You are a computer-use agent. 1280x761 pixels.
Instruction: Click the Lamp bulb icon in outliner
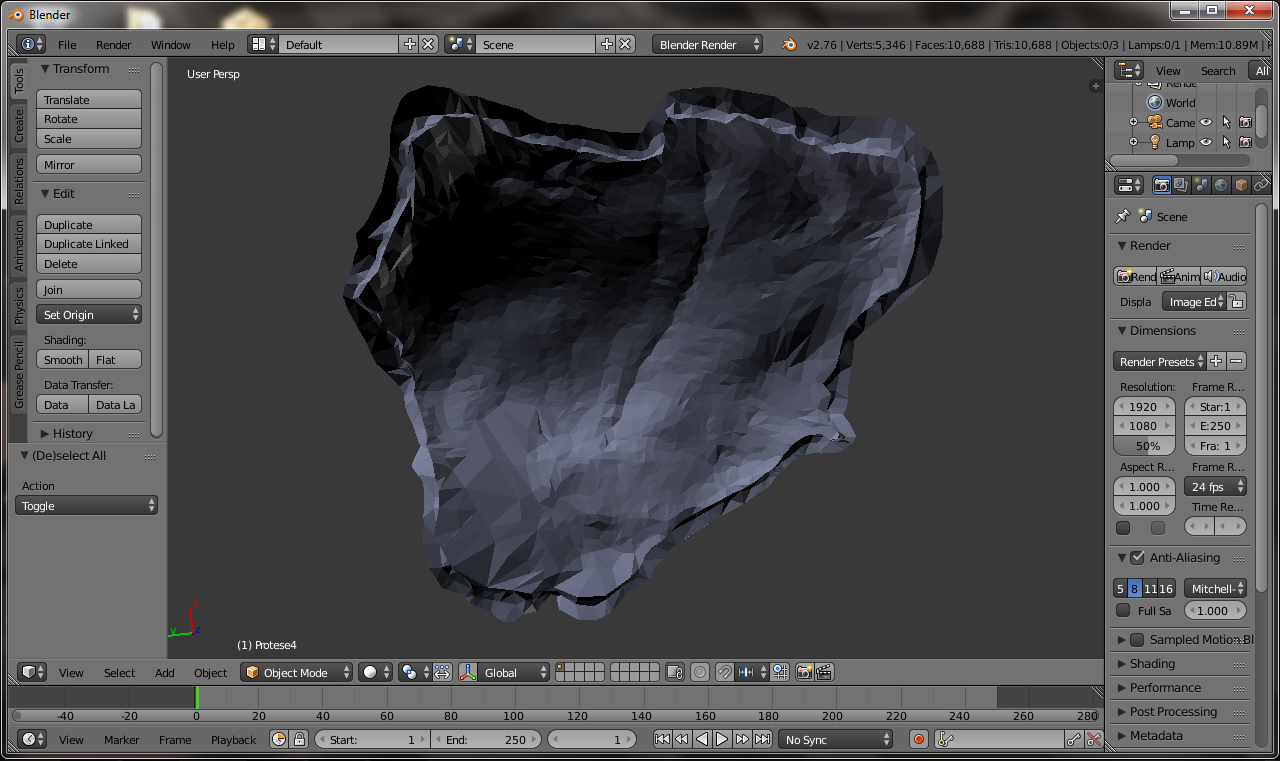[1155, 142]
